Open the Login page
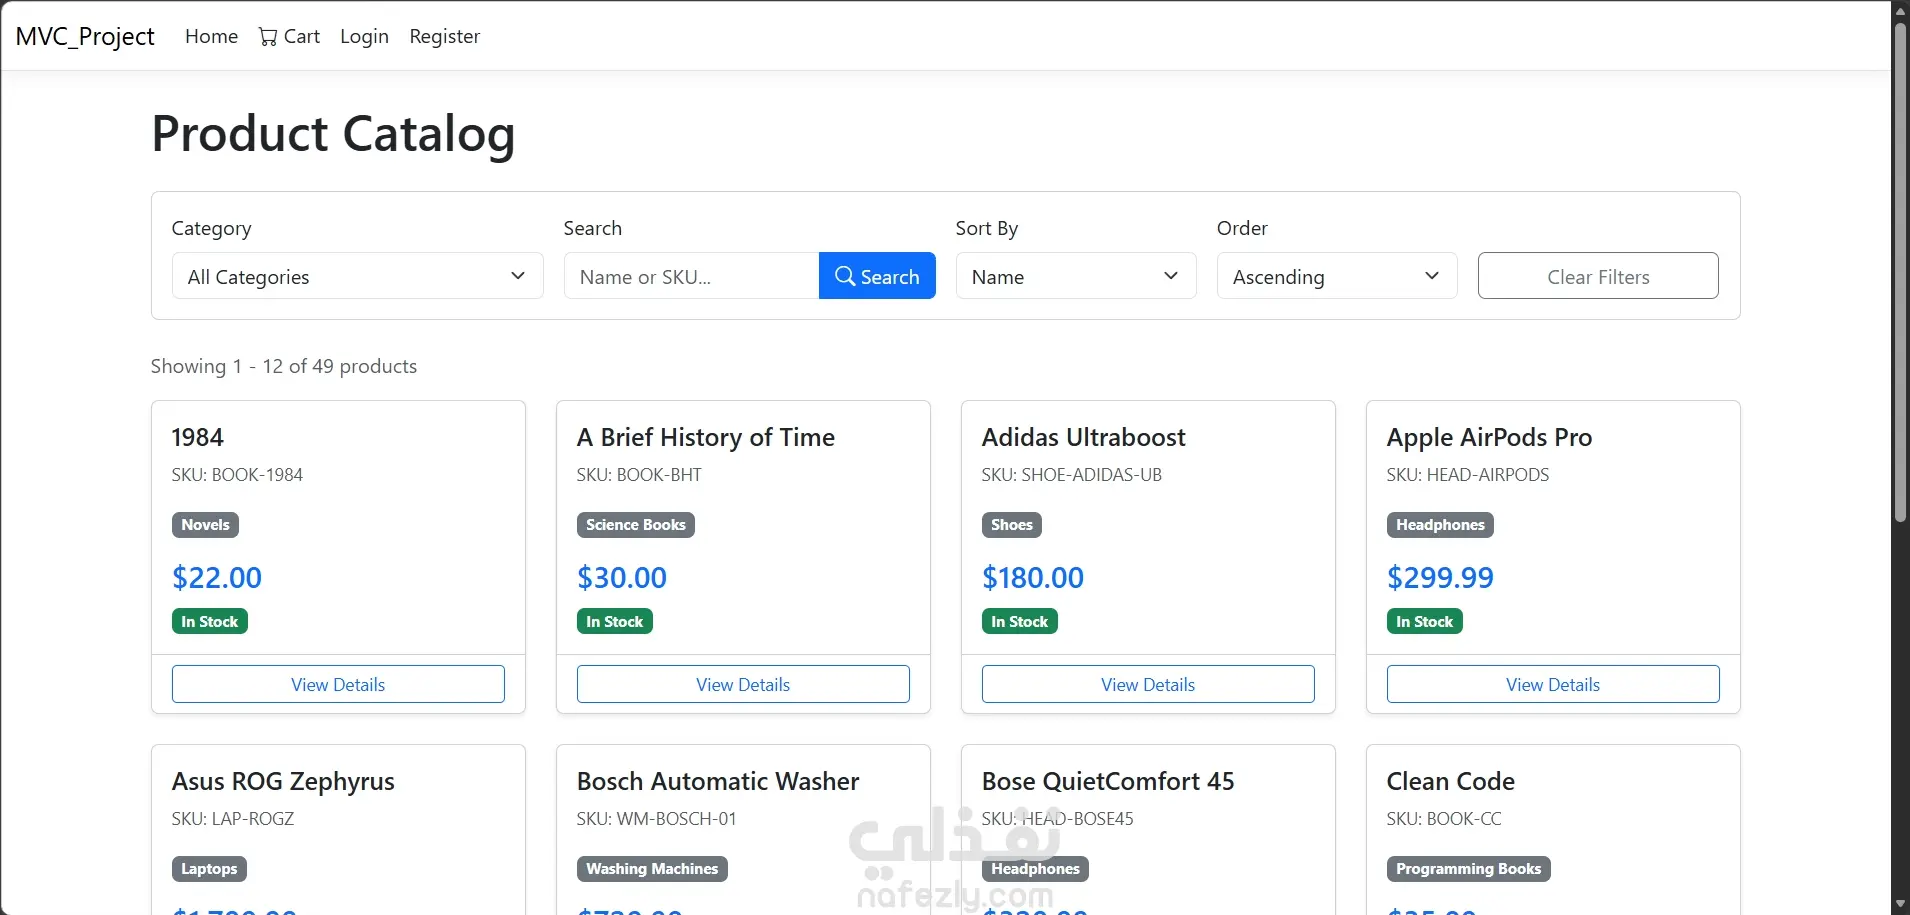The width and height of the screenshot is (1910, 915). 364,37
